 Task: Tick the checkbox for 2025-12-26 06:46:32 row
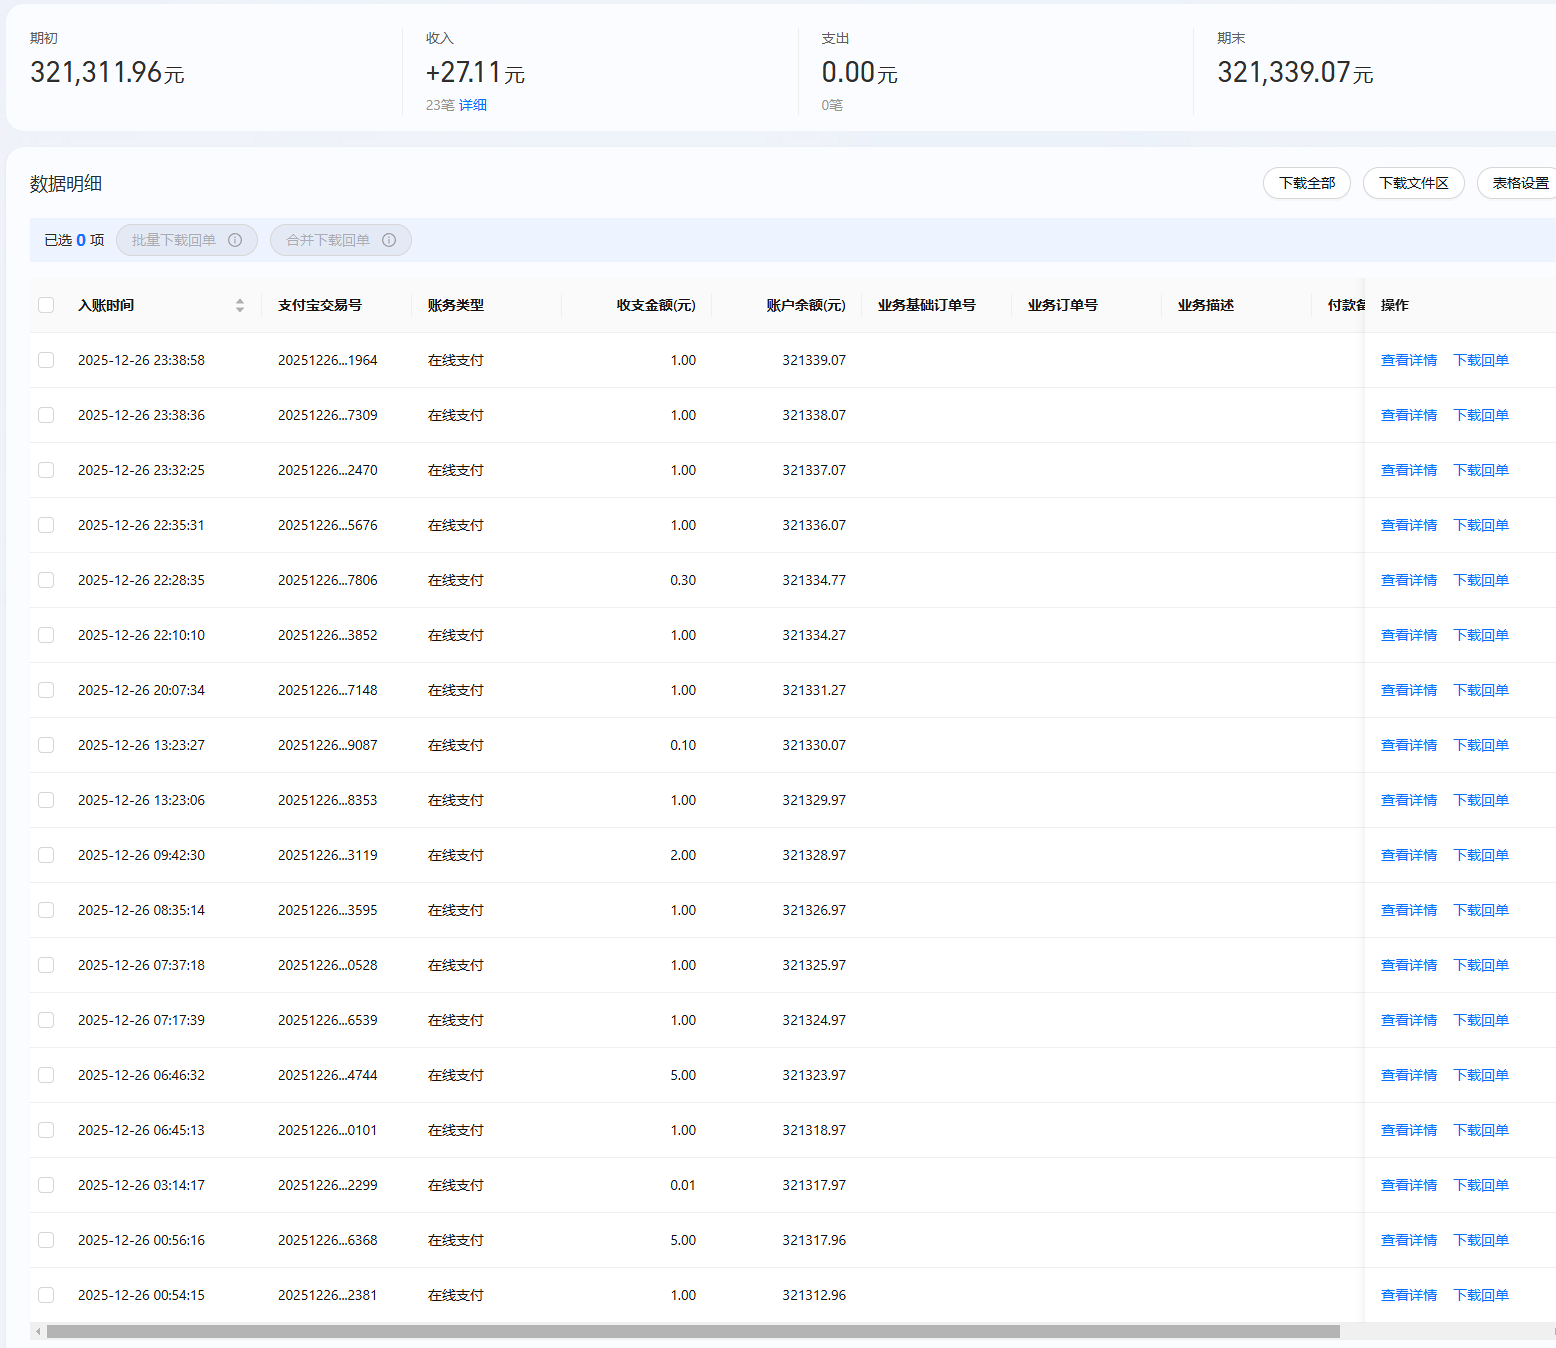(x=46, y=1075)
